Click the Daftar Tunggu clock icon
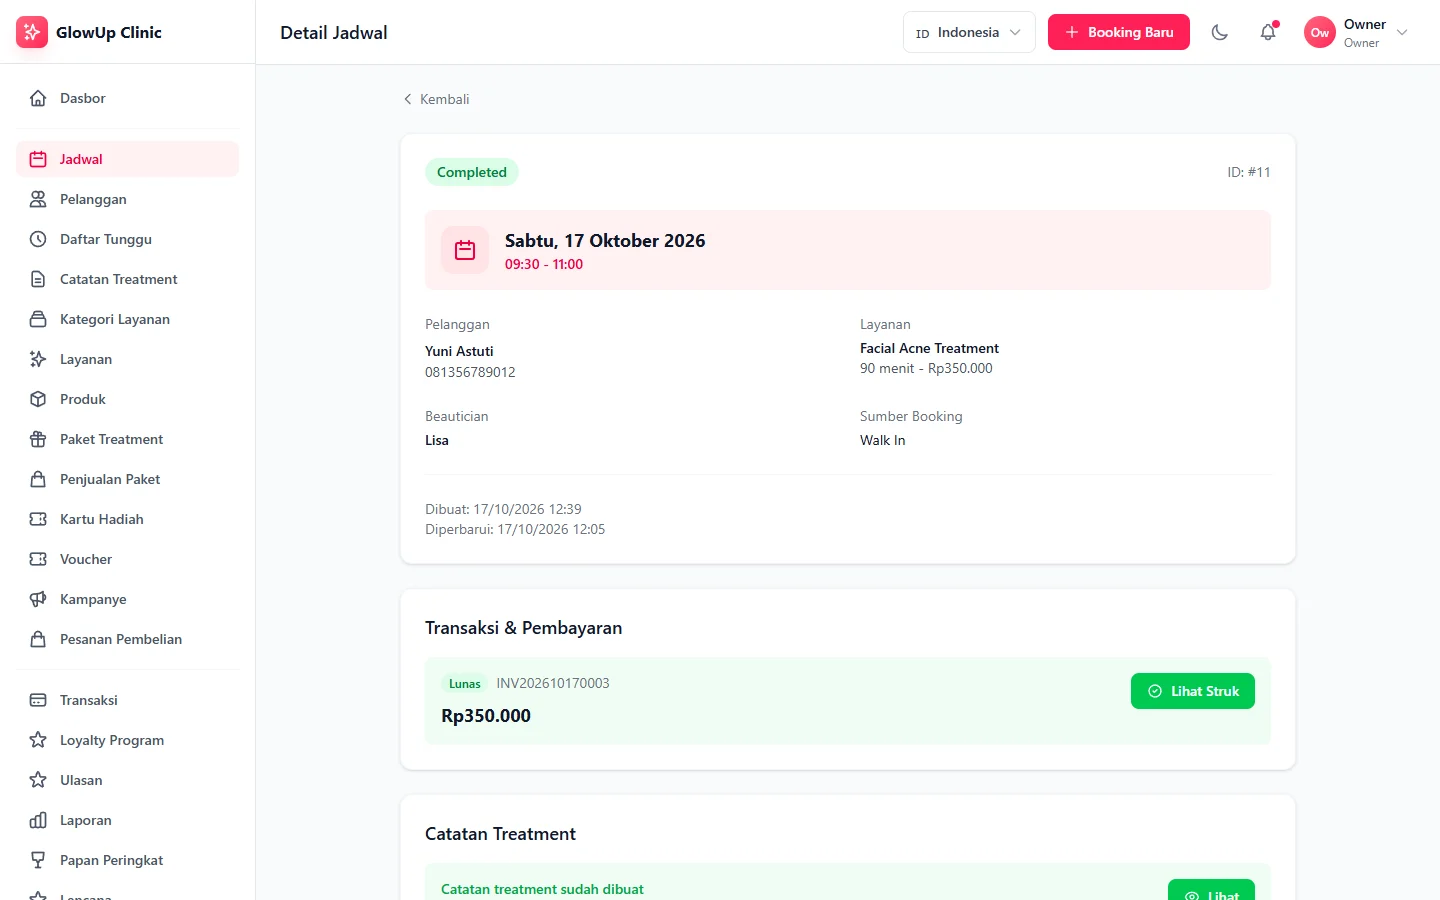This screenshot has width=1440, height=900. click(38, 239)
